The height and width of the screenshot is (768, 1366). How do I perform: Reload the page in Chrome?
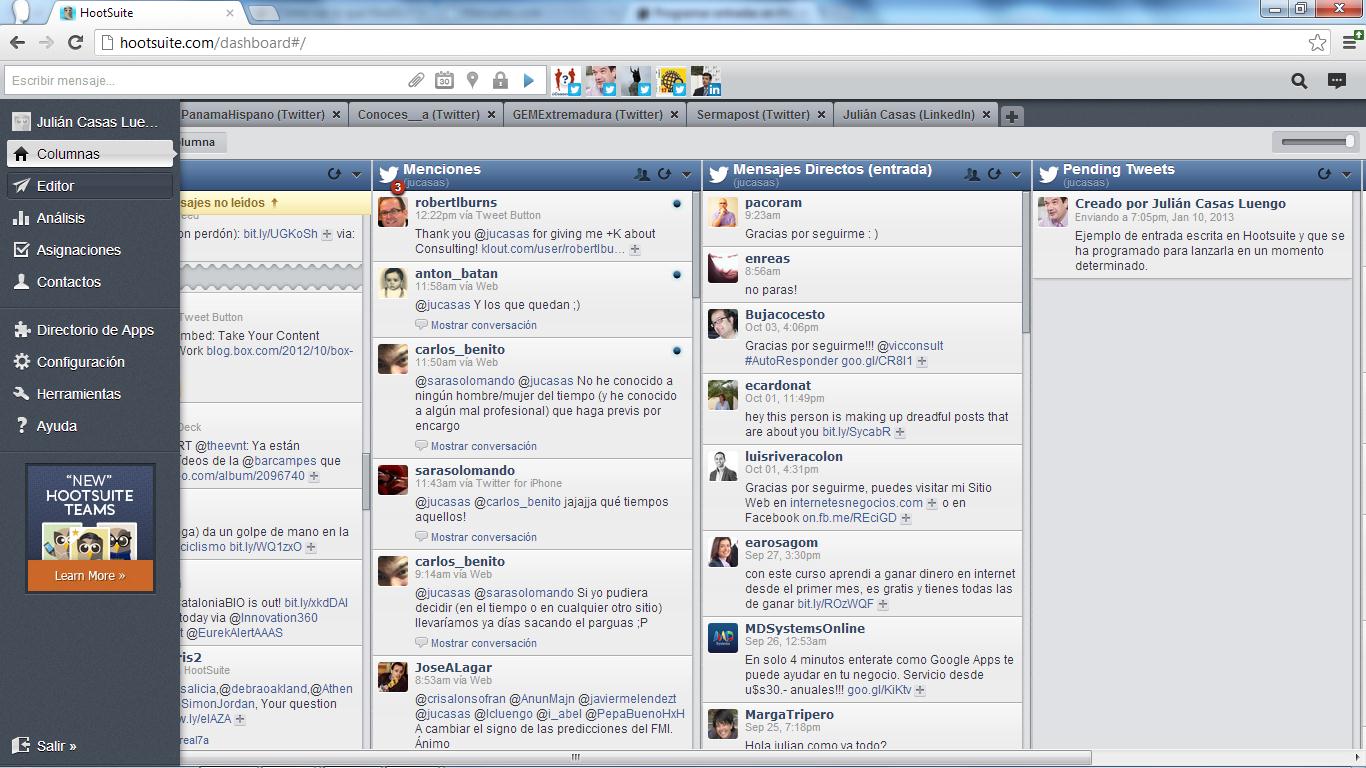(x=75, y=42)
